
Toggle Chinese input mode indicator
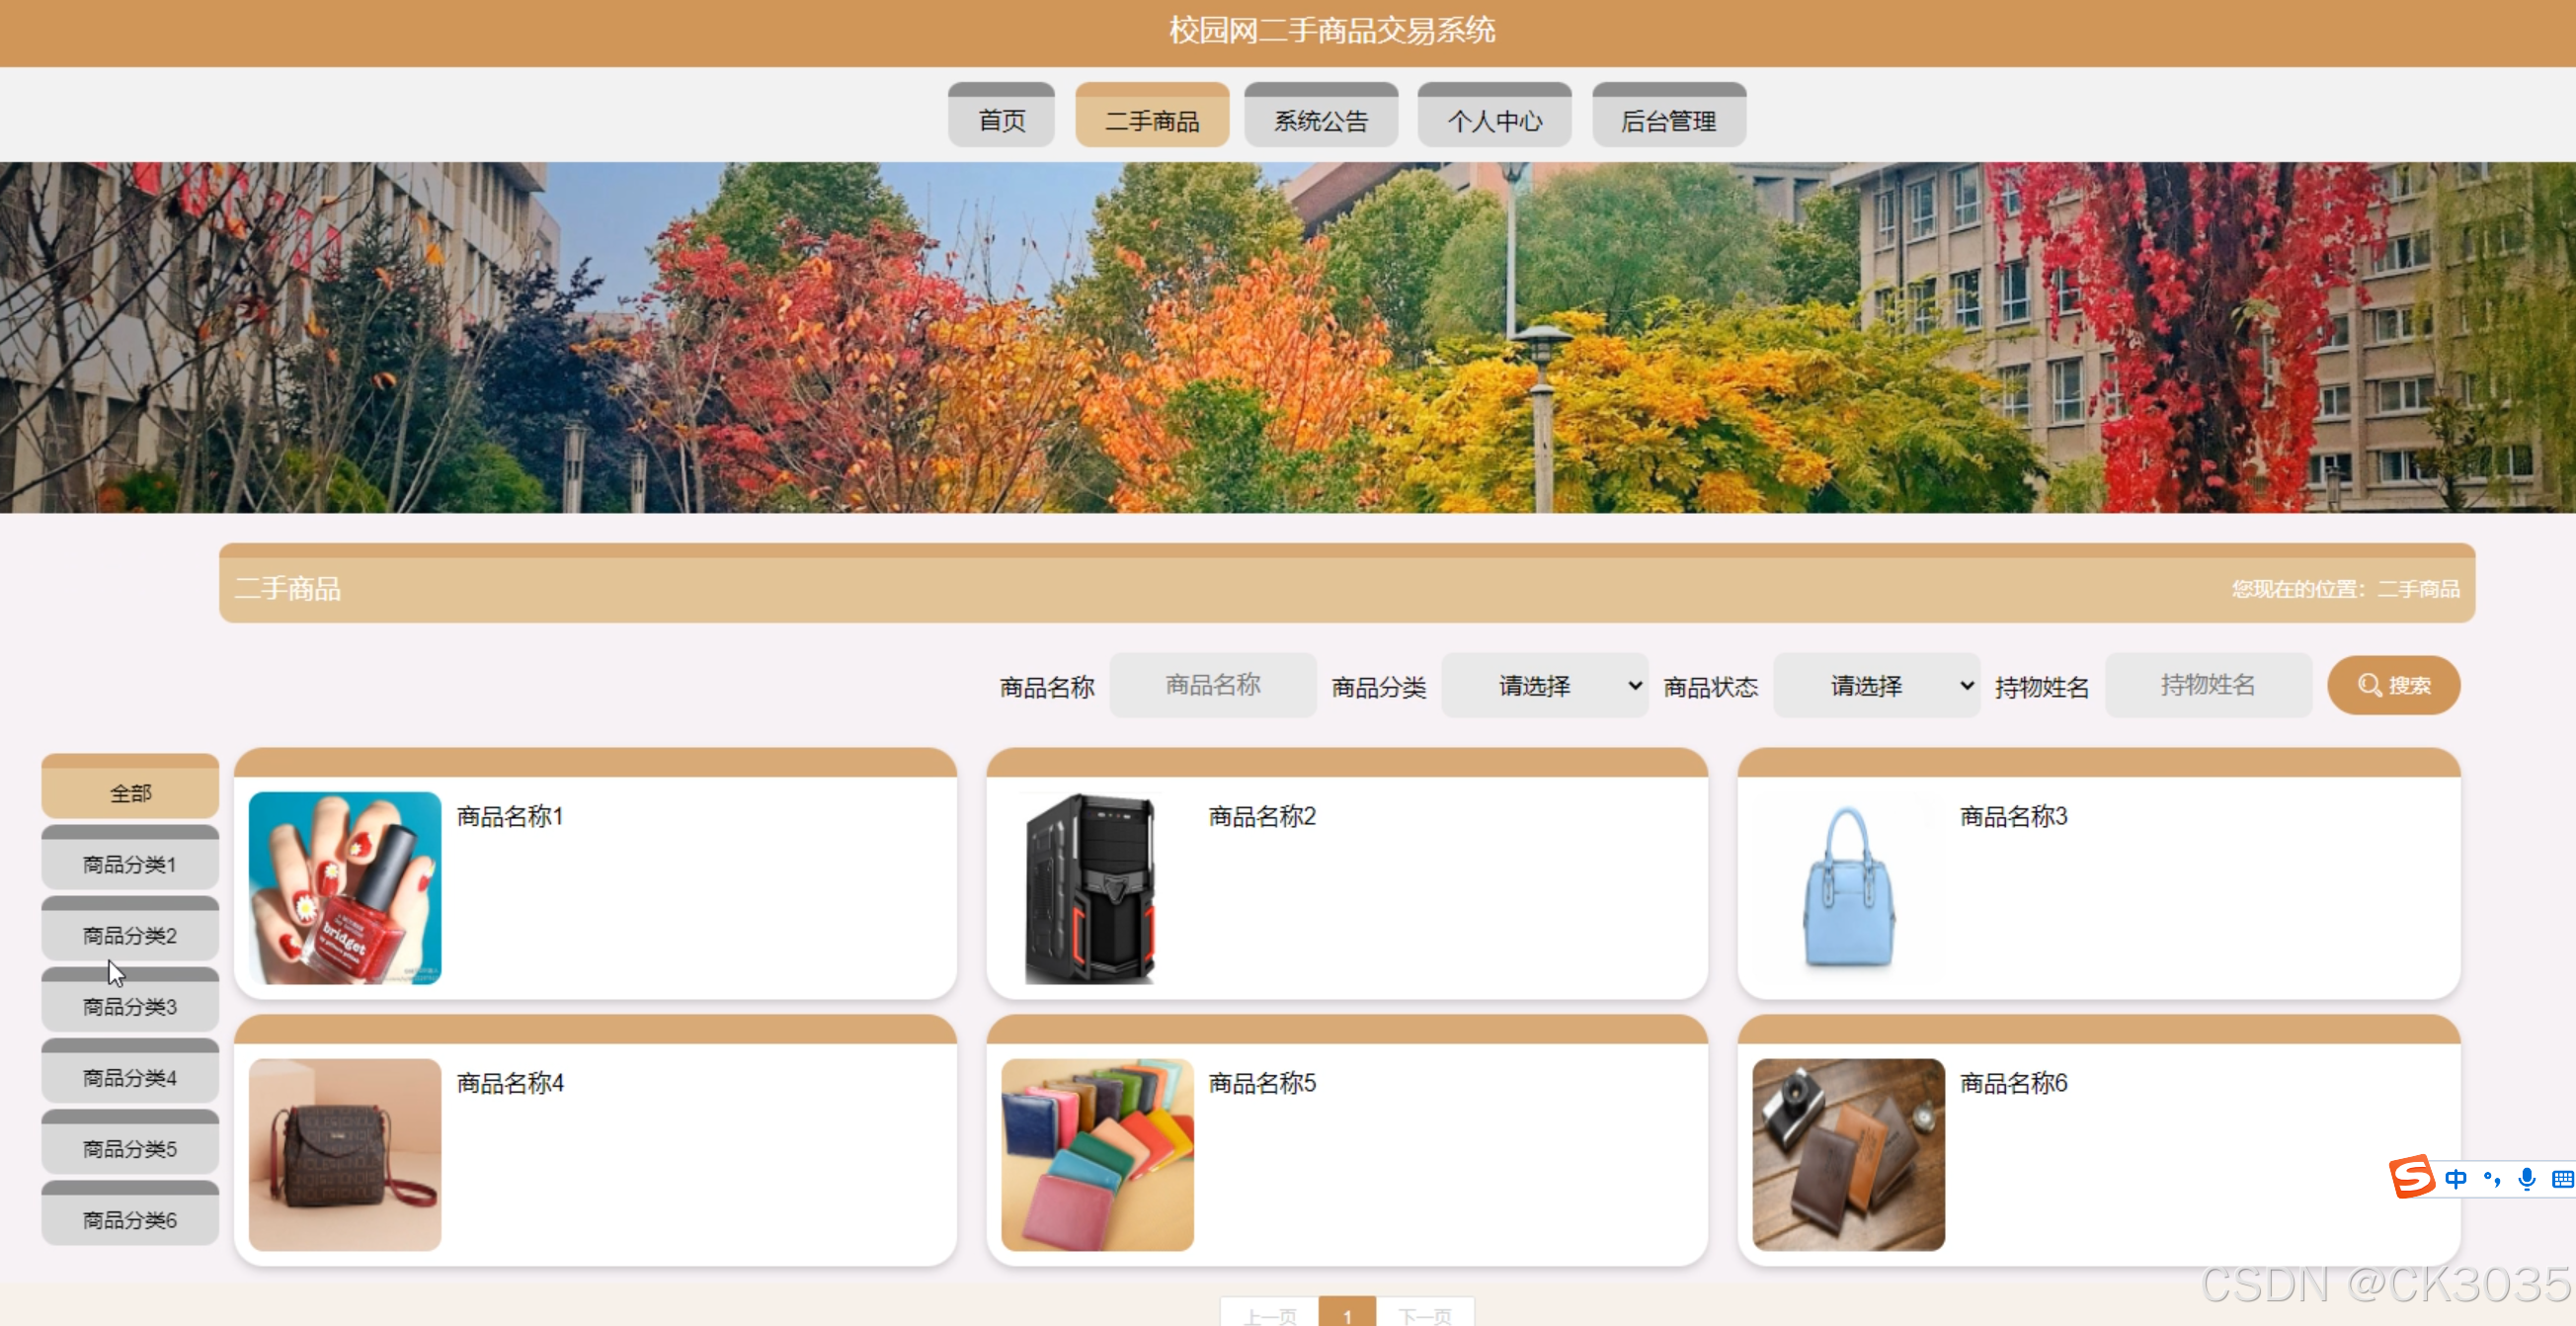2455,1179
